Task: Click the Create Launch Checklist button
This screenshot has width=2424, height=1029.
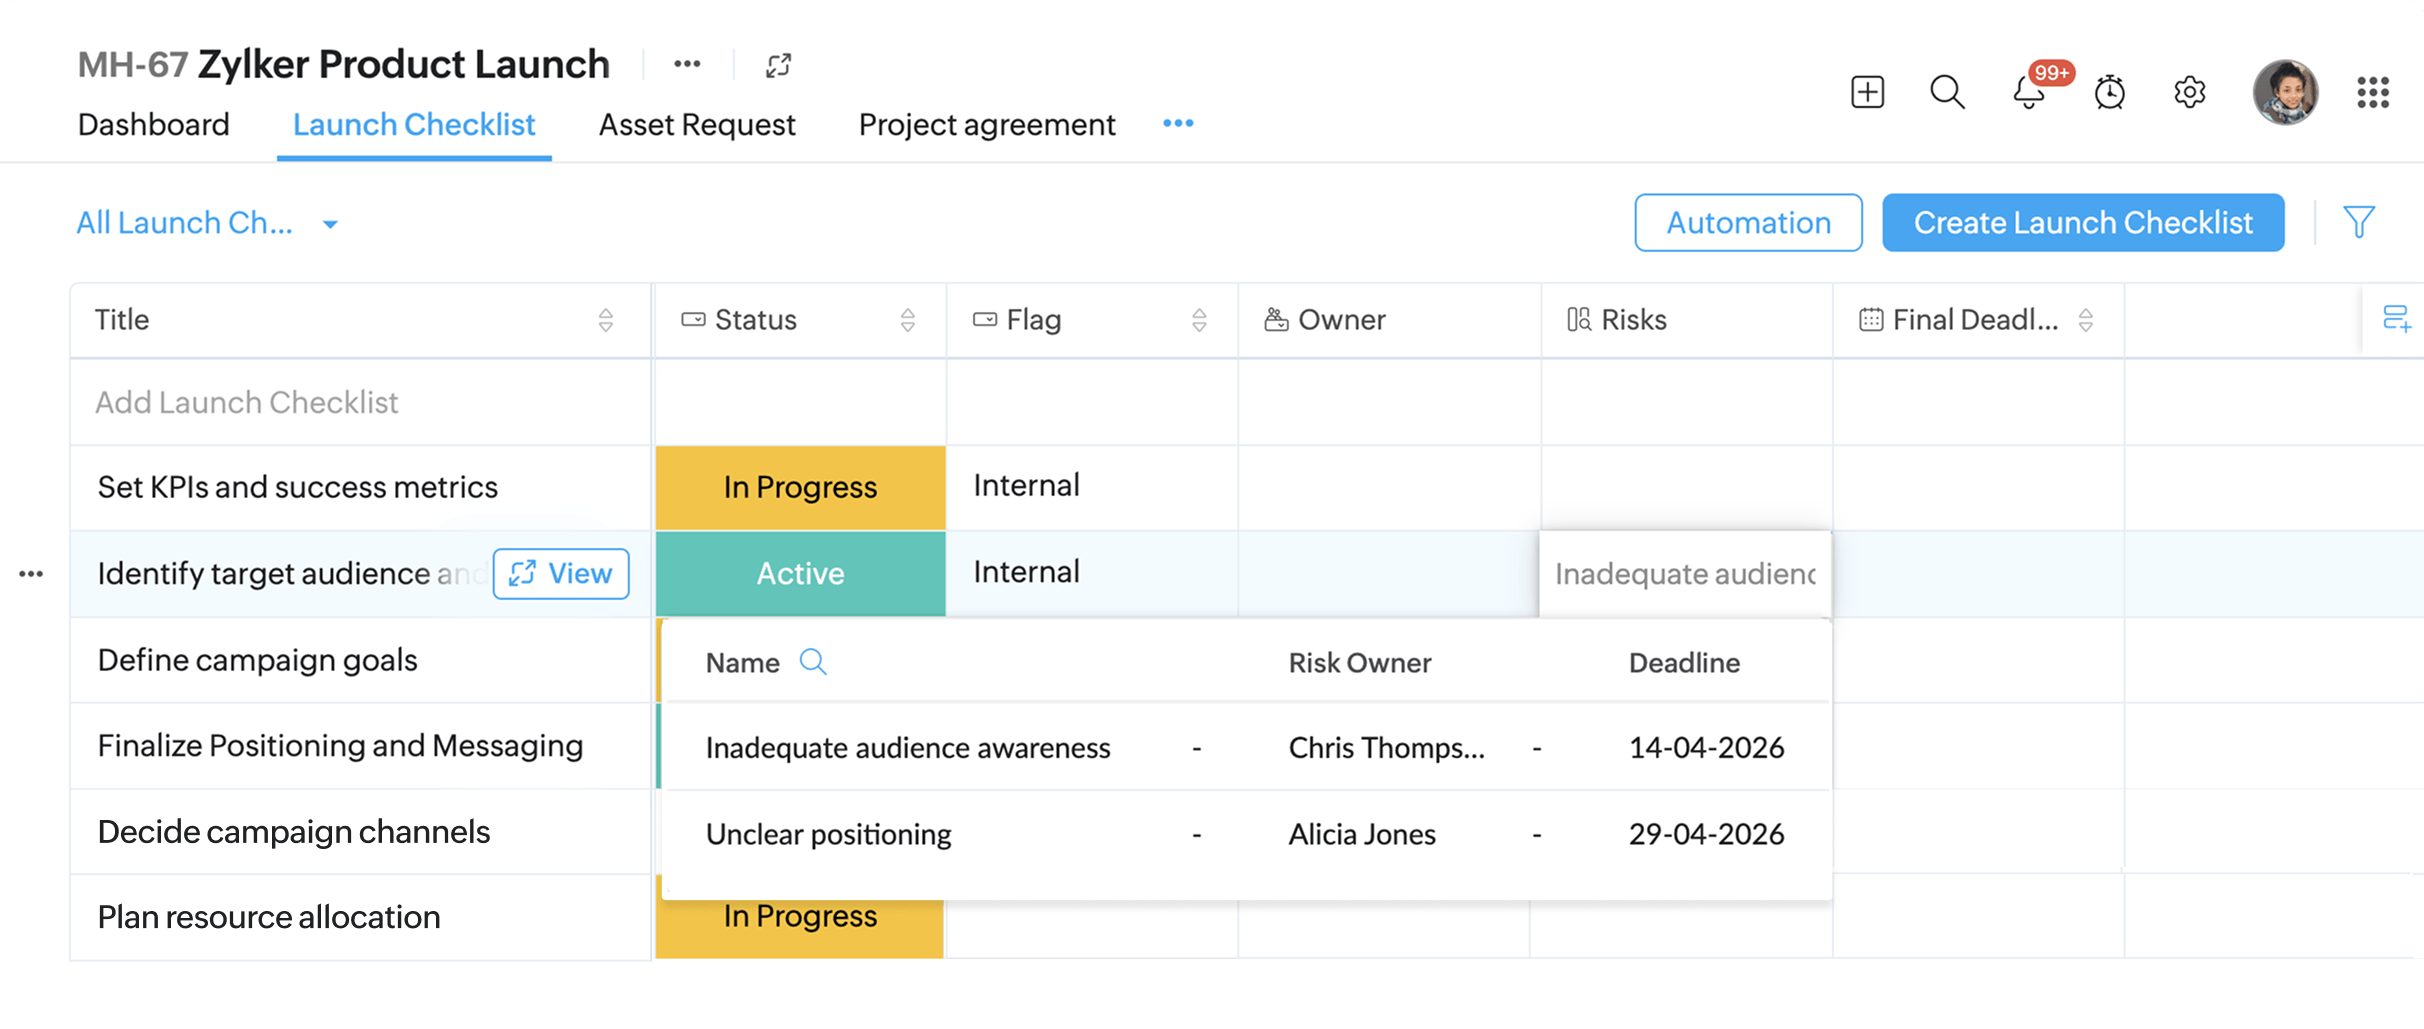Action: (x=2082, y=222)
